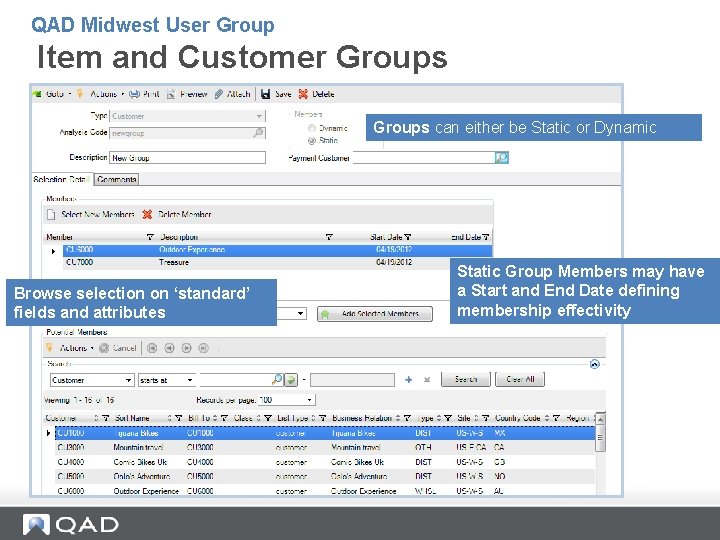This screenshot has width=720, height=540.
Task: Click the search value lookup magnifier icon
Action: pos(277,380)
